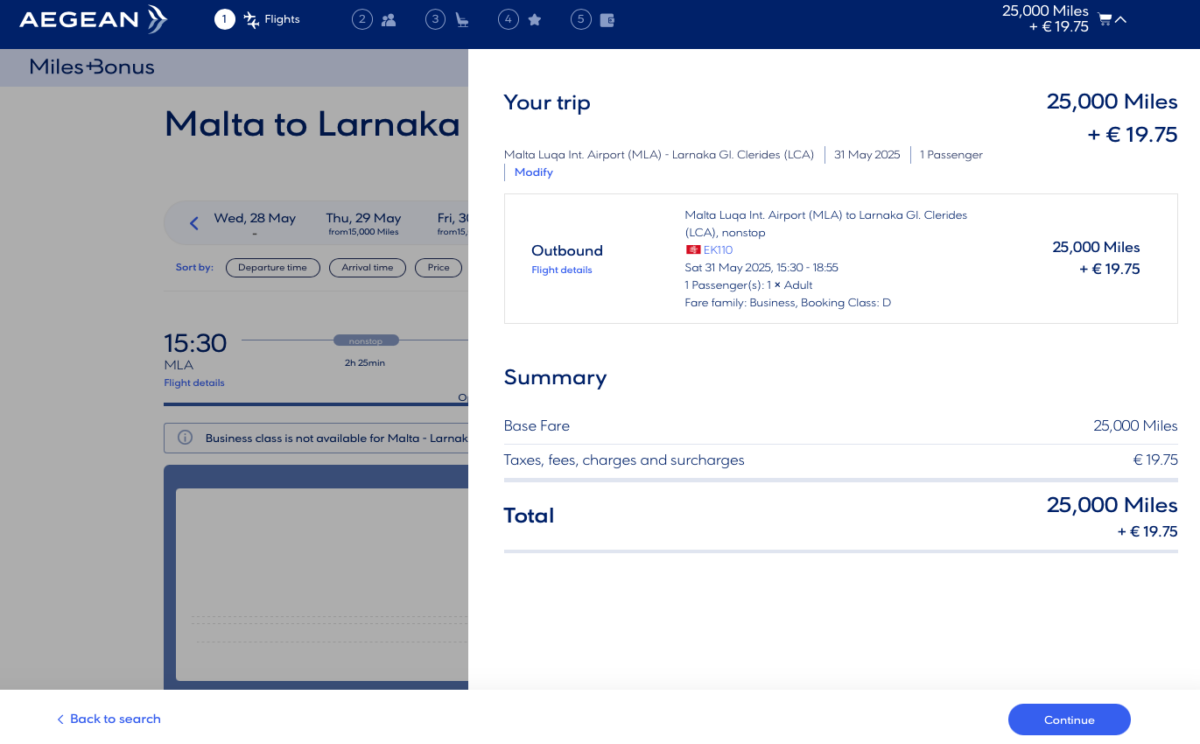Image resolution: width=1200 pixels, height=744 pixels.
Task: Click the 'nonstop' badge on flight line
Action: click(x=366, y=341)
